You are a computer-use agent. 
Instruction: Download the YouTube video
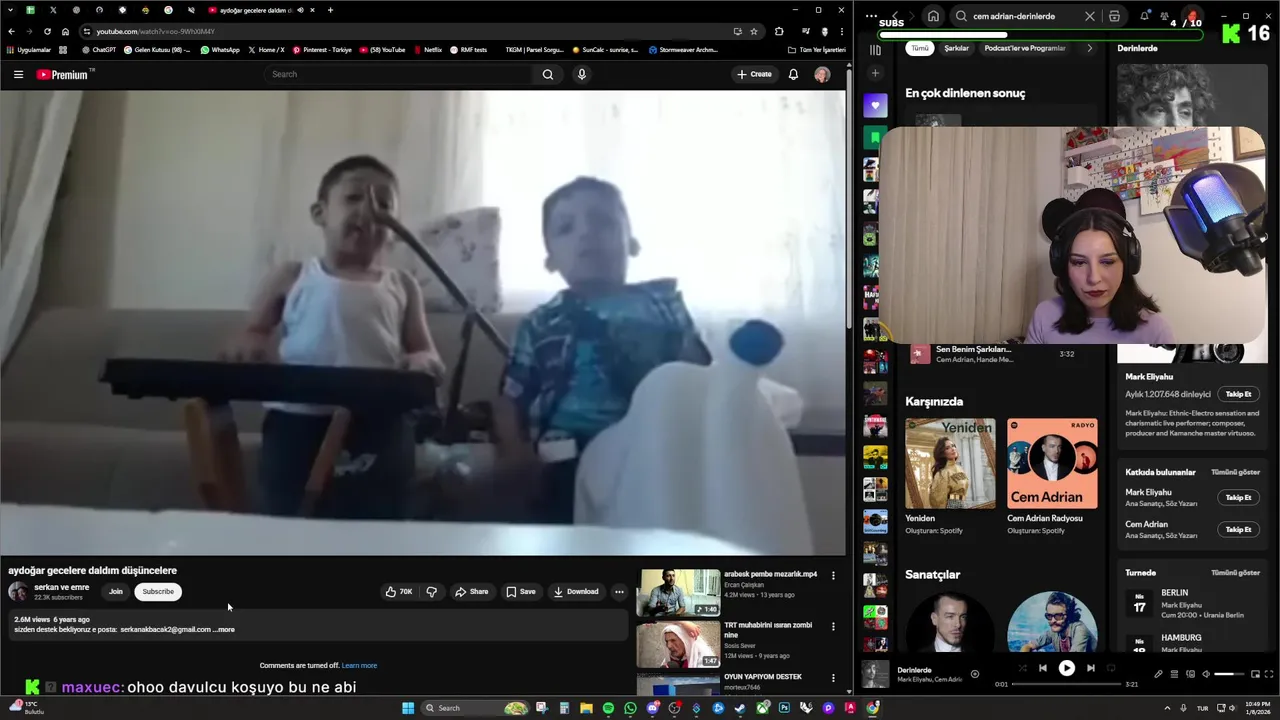pyautogui.click(x=576, y=592)
